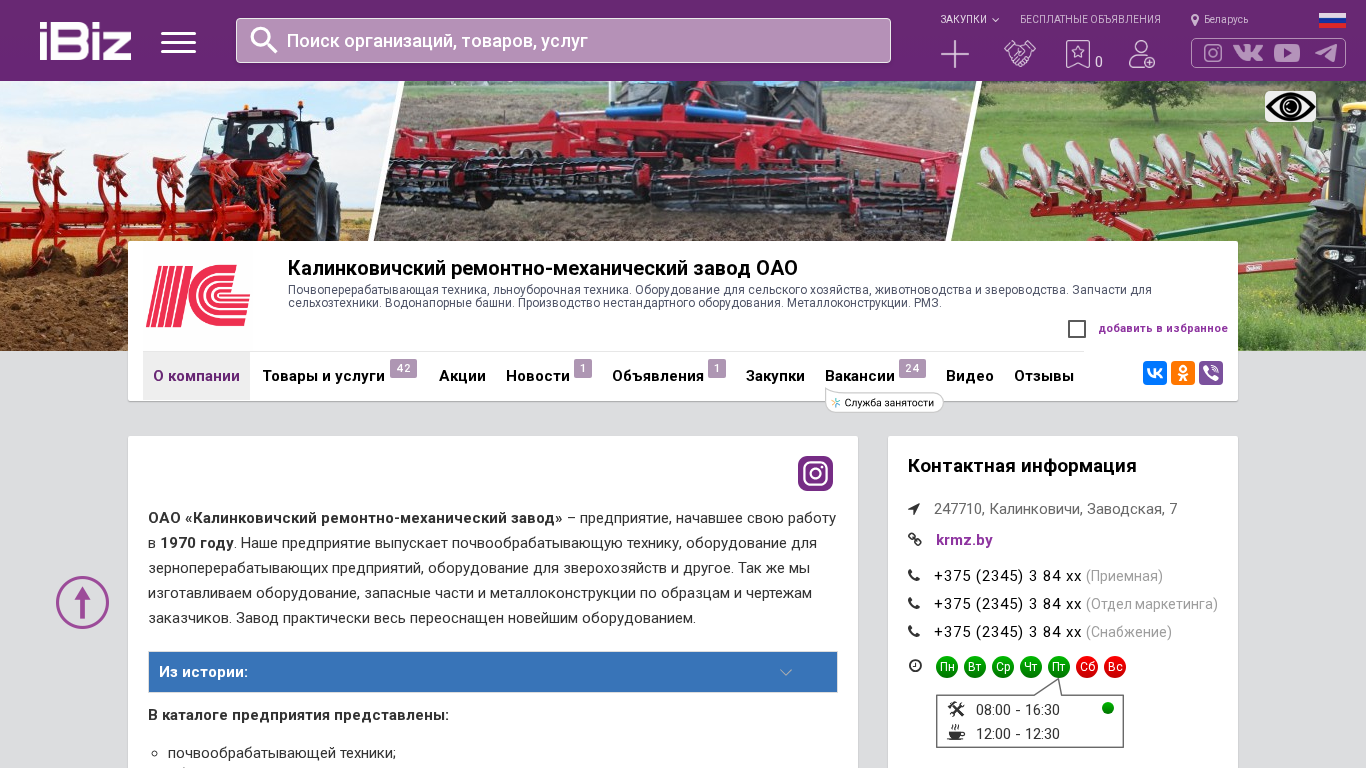The width and height of the screenshot is (1366, 768).
Task: Open the ЗАКУПКИ dropdown in header
Action: tap(969, 20)
